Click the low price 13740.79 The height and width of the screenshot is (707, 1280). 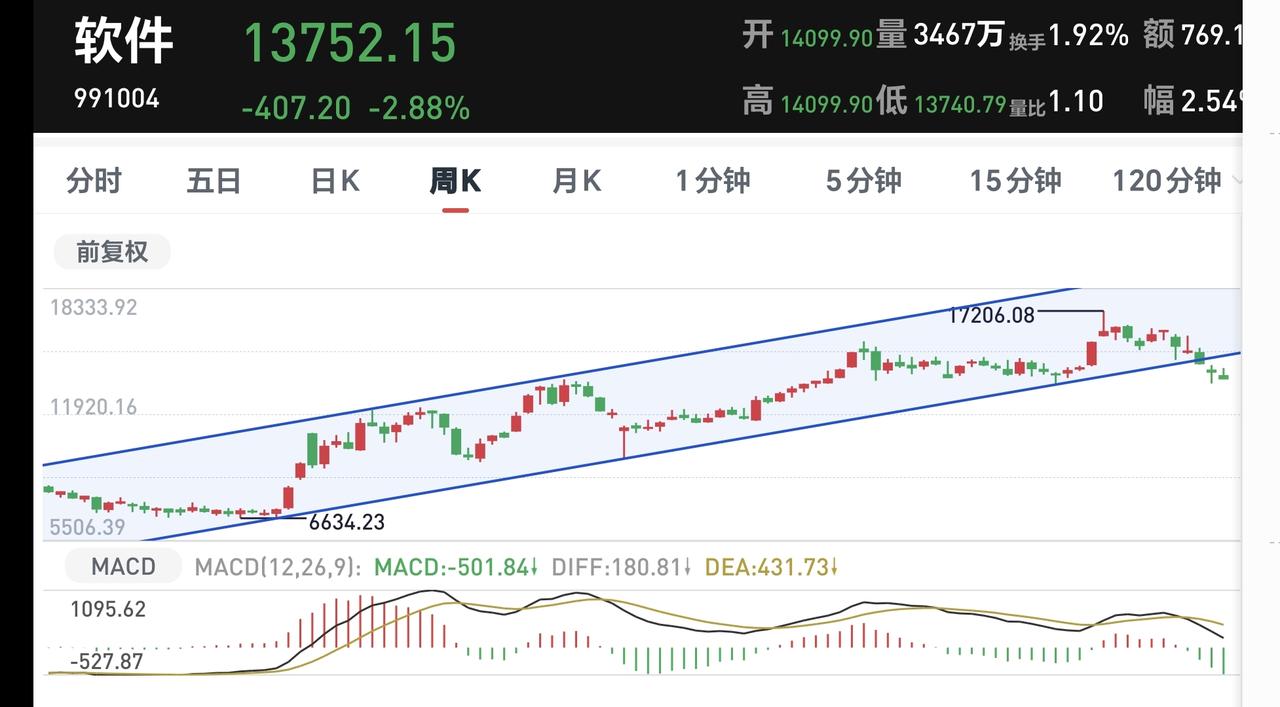pos(959,103)
